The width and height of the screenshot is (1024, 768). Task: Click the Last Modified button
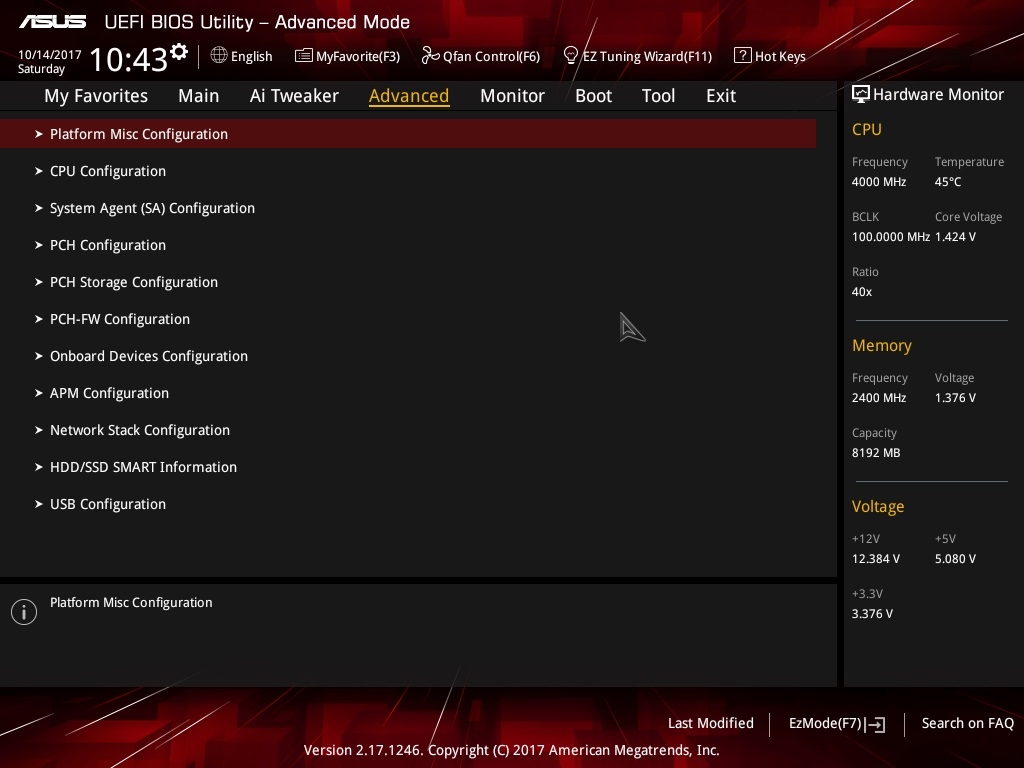coord(711,723)
